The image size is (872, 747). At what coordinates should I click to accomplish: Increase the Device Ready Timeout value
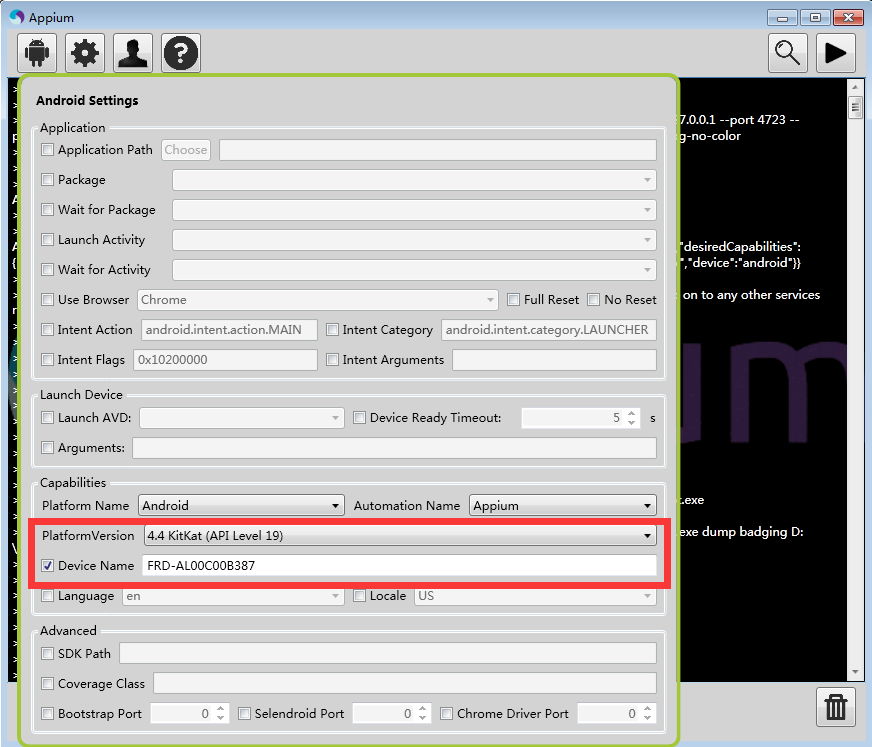pyautogui.click(x=631, y=413)
